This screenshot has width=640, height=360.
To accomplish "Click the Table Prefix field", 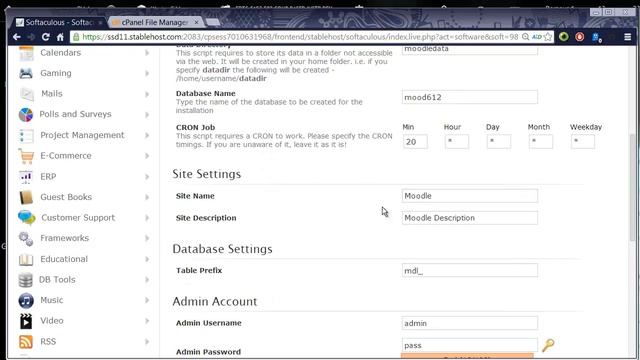I will [x=469, y=271].
